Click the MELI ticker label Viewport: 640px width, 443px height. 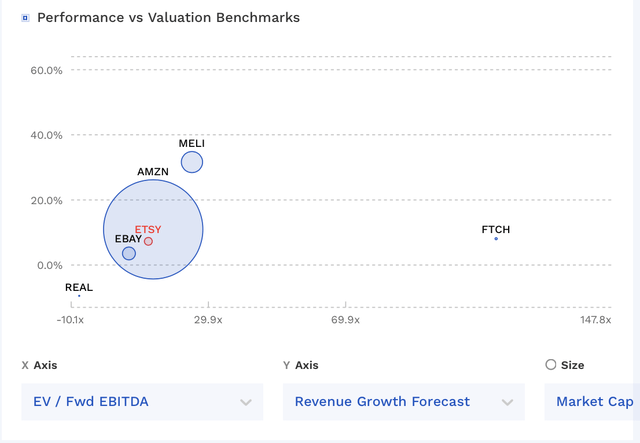click(x=192, y=143)
